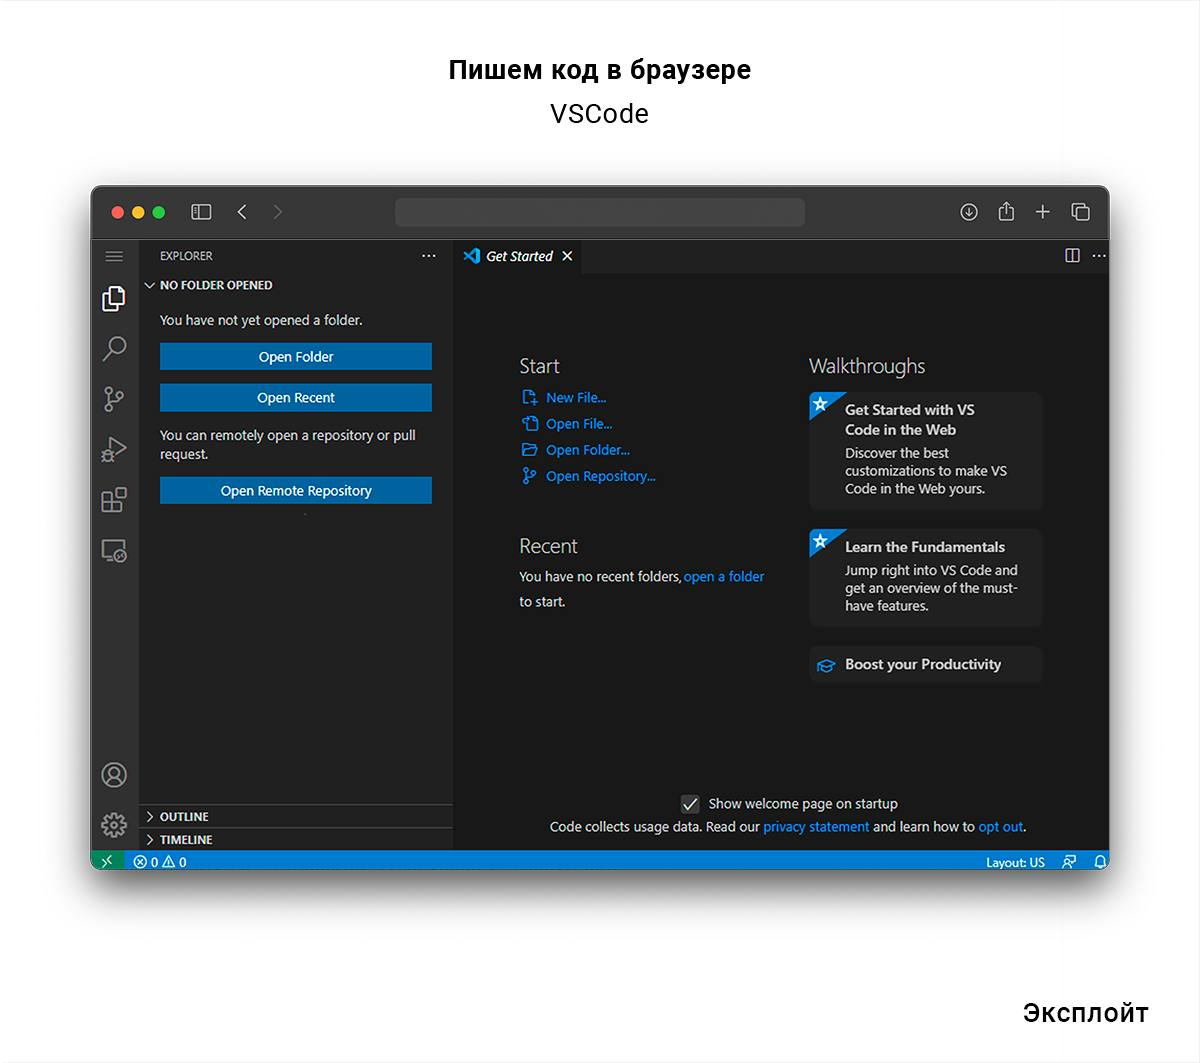Open the Source Control view icon

[x=114, y=399]
